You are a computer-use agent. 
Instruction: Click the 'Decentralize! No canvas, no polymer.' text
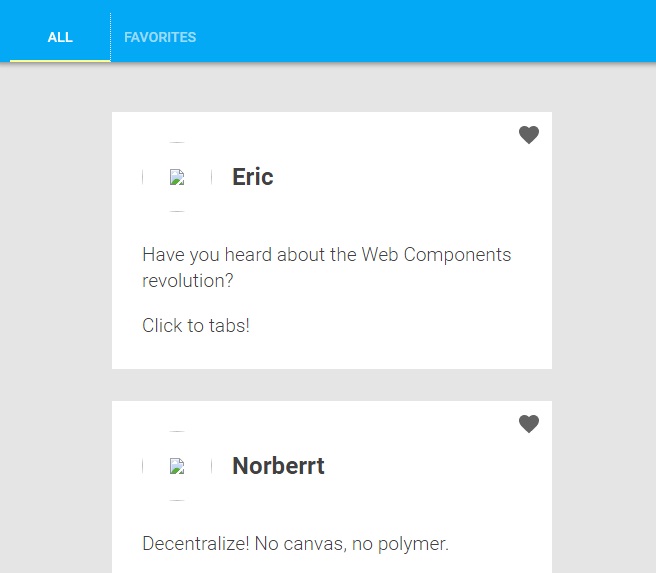(296, 544)
